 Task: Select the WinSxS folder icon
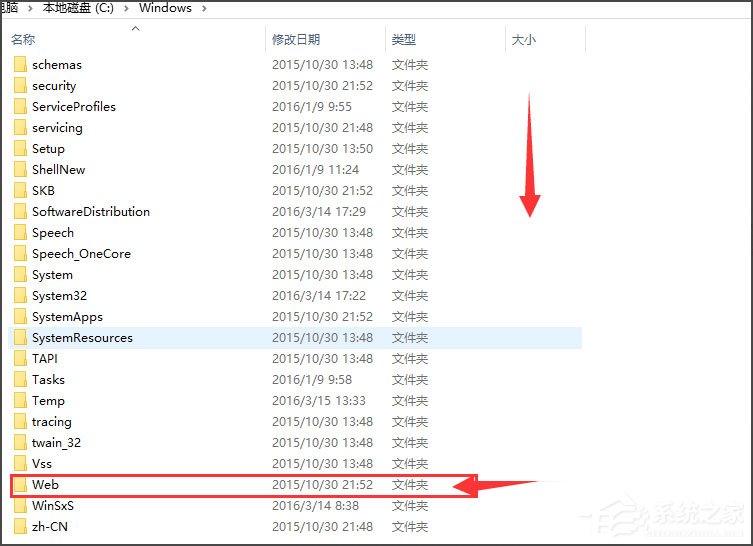click(20, 506)
